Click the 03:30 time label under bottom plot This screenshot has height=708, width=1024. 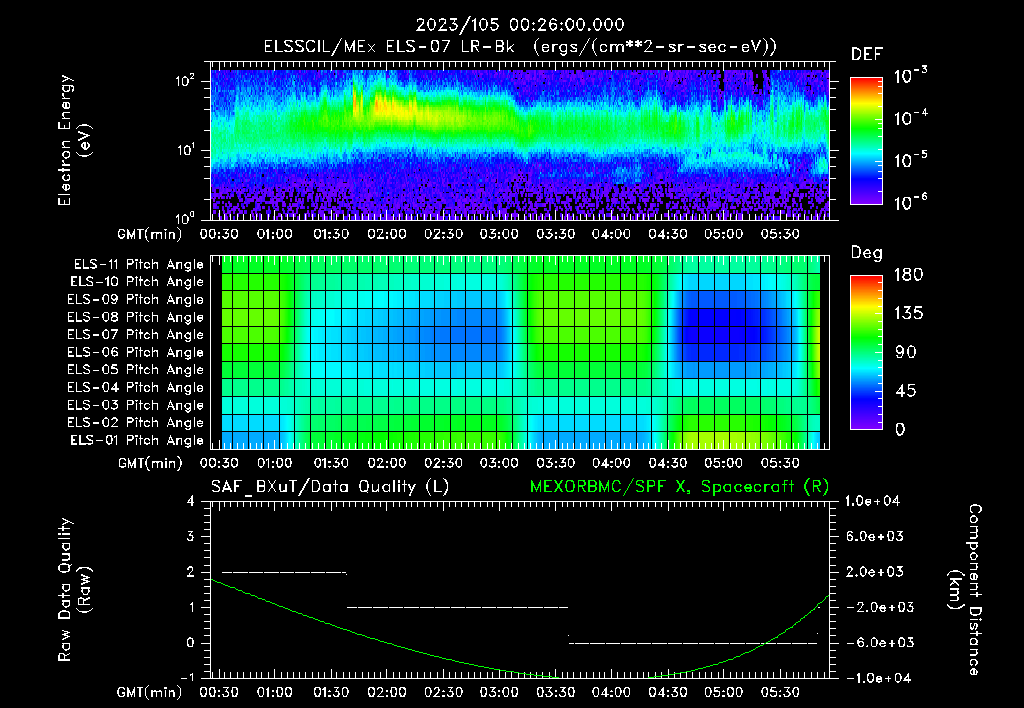tap(555, 692)
